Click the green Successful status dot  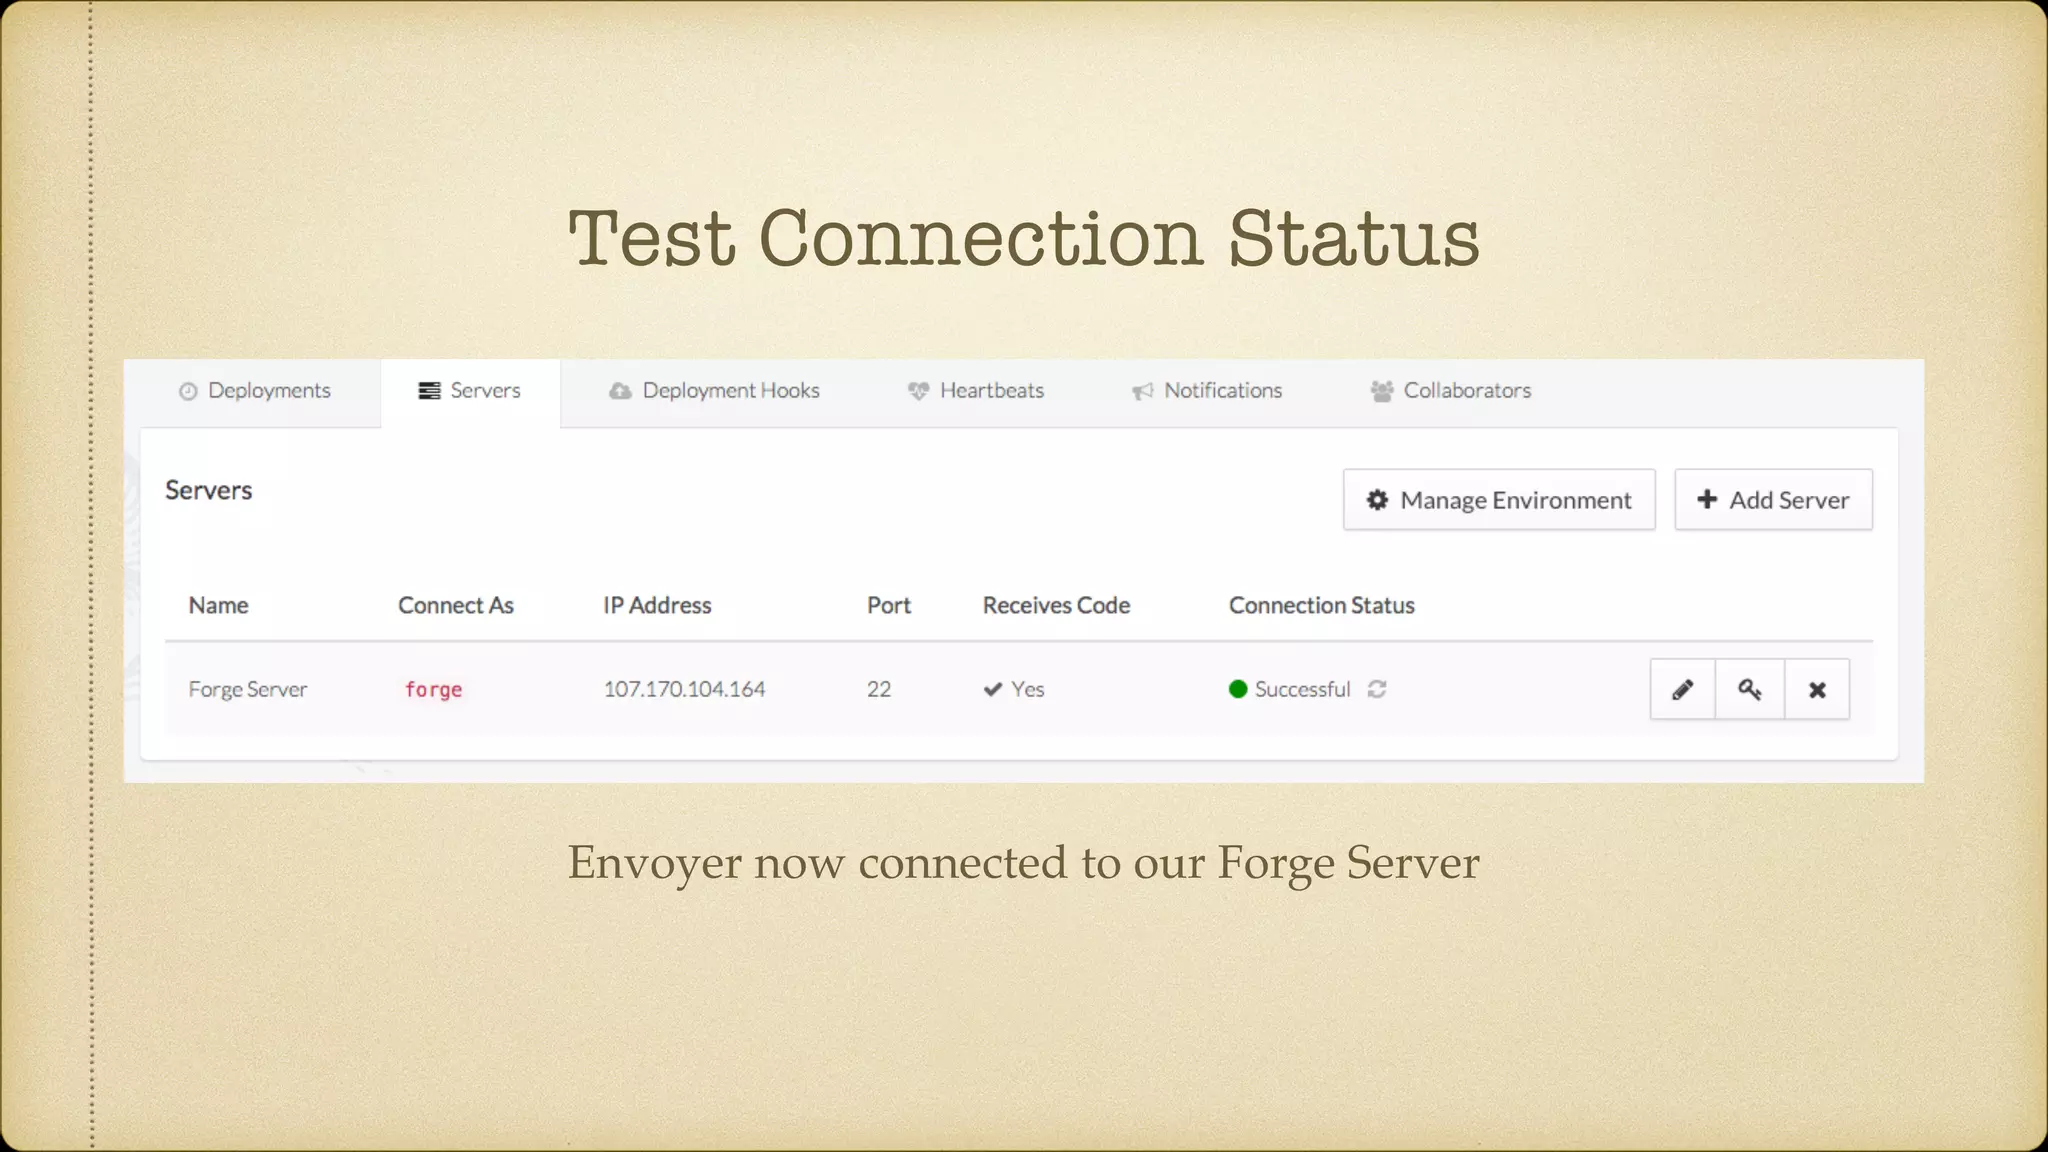pos(1238,689)
